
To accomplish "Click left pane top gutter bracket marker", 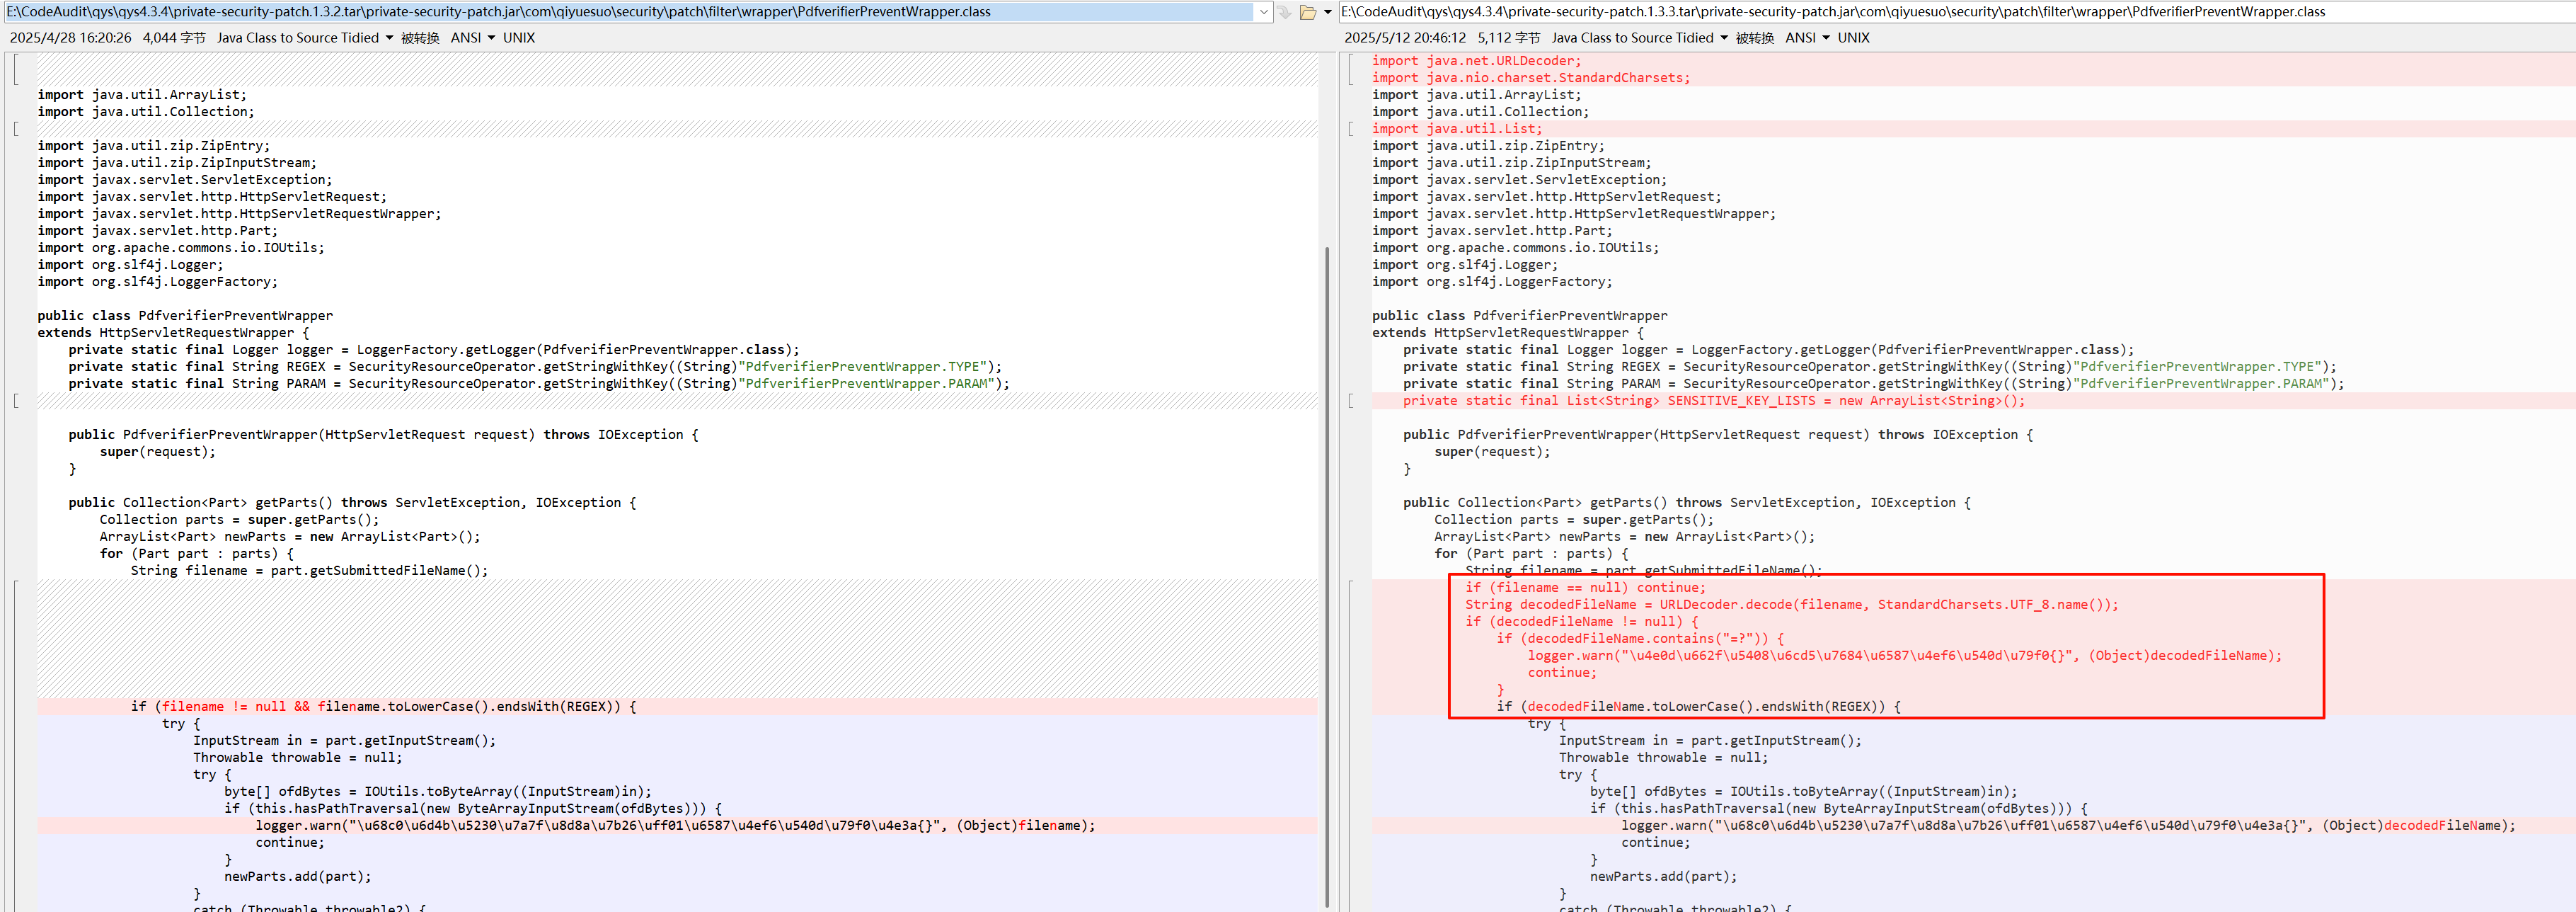I will pos(15,70).
